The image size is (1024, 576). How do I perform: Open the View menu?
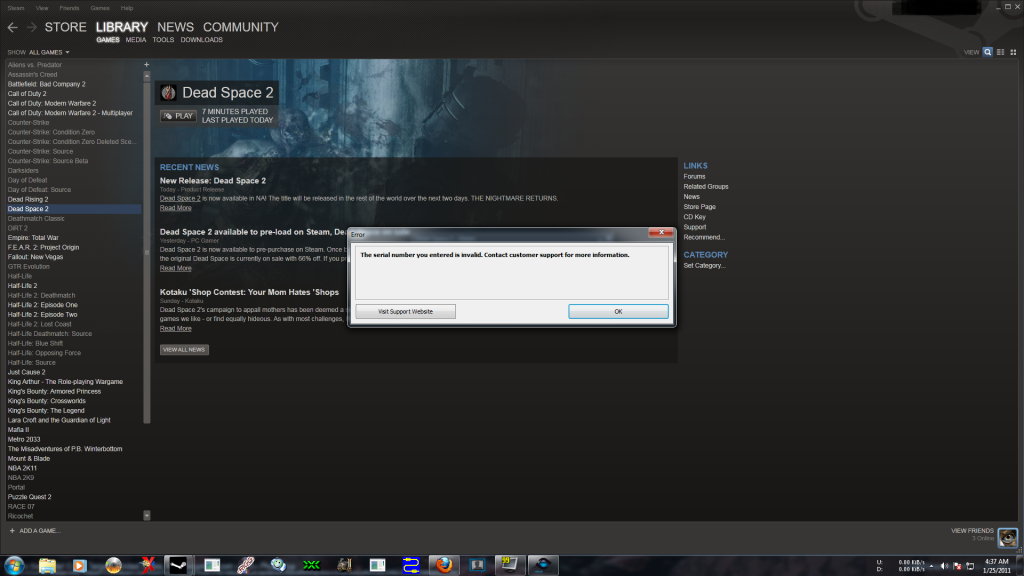tap(42, 8)
